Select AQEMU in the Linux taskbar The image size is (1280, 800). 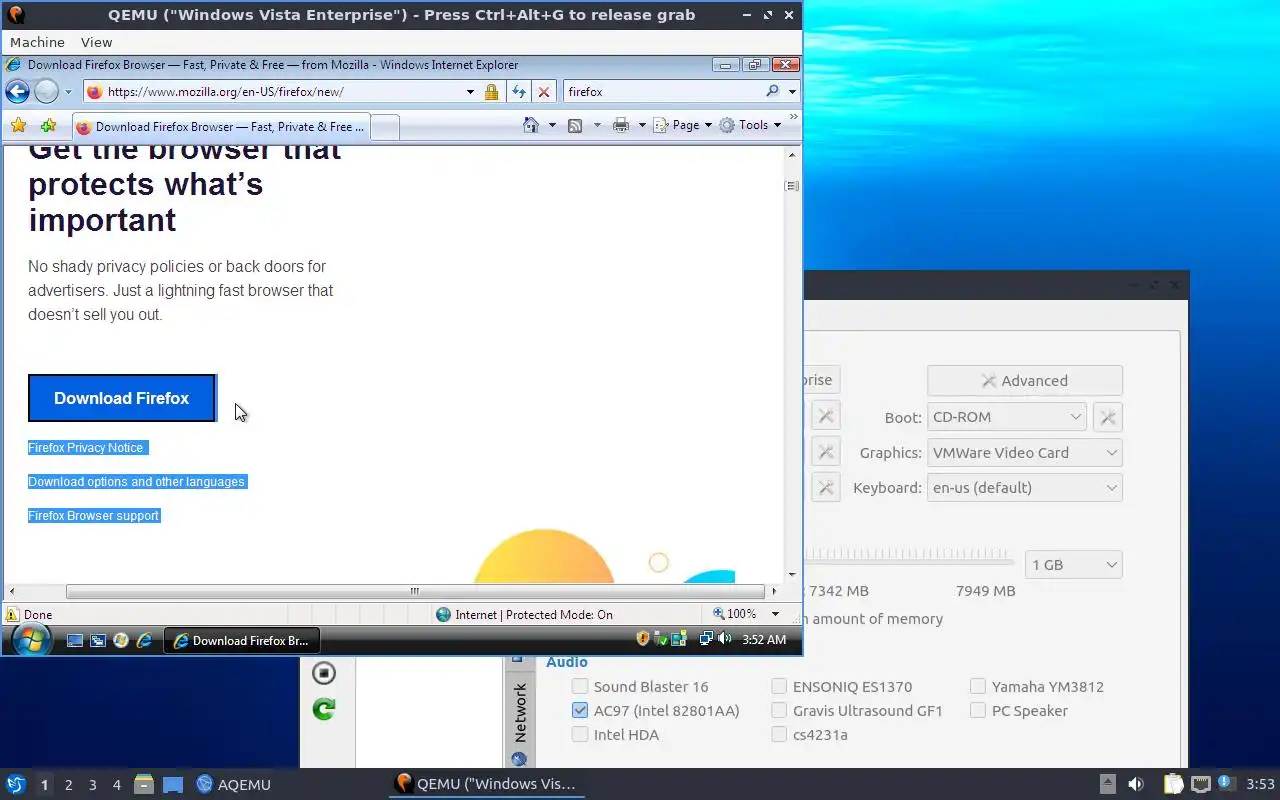pos(233,784)
